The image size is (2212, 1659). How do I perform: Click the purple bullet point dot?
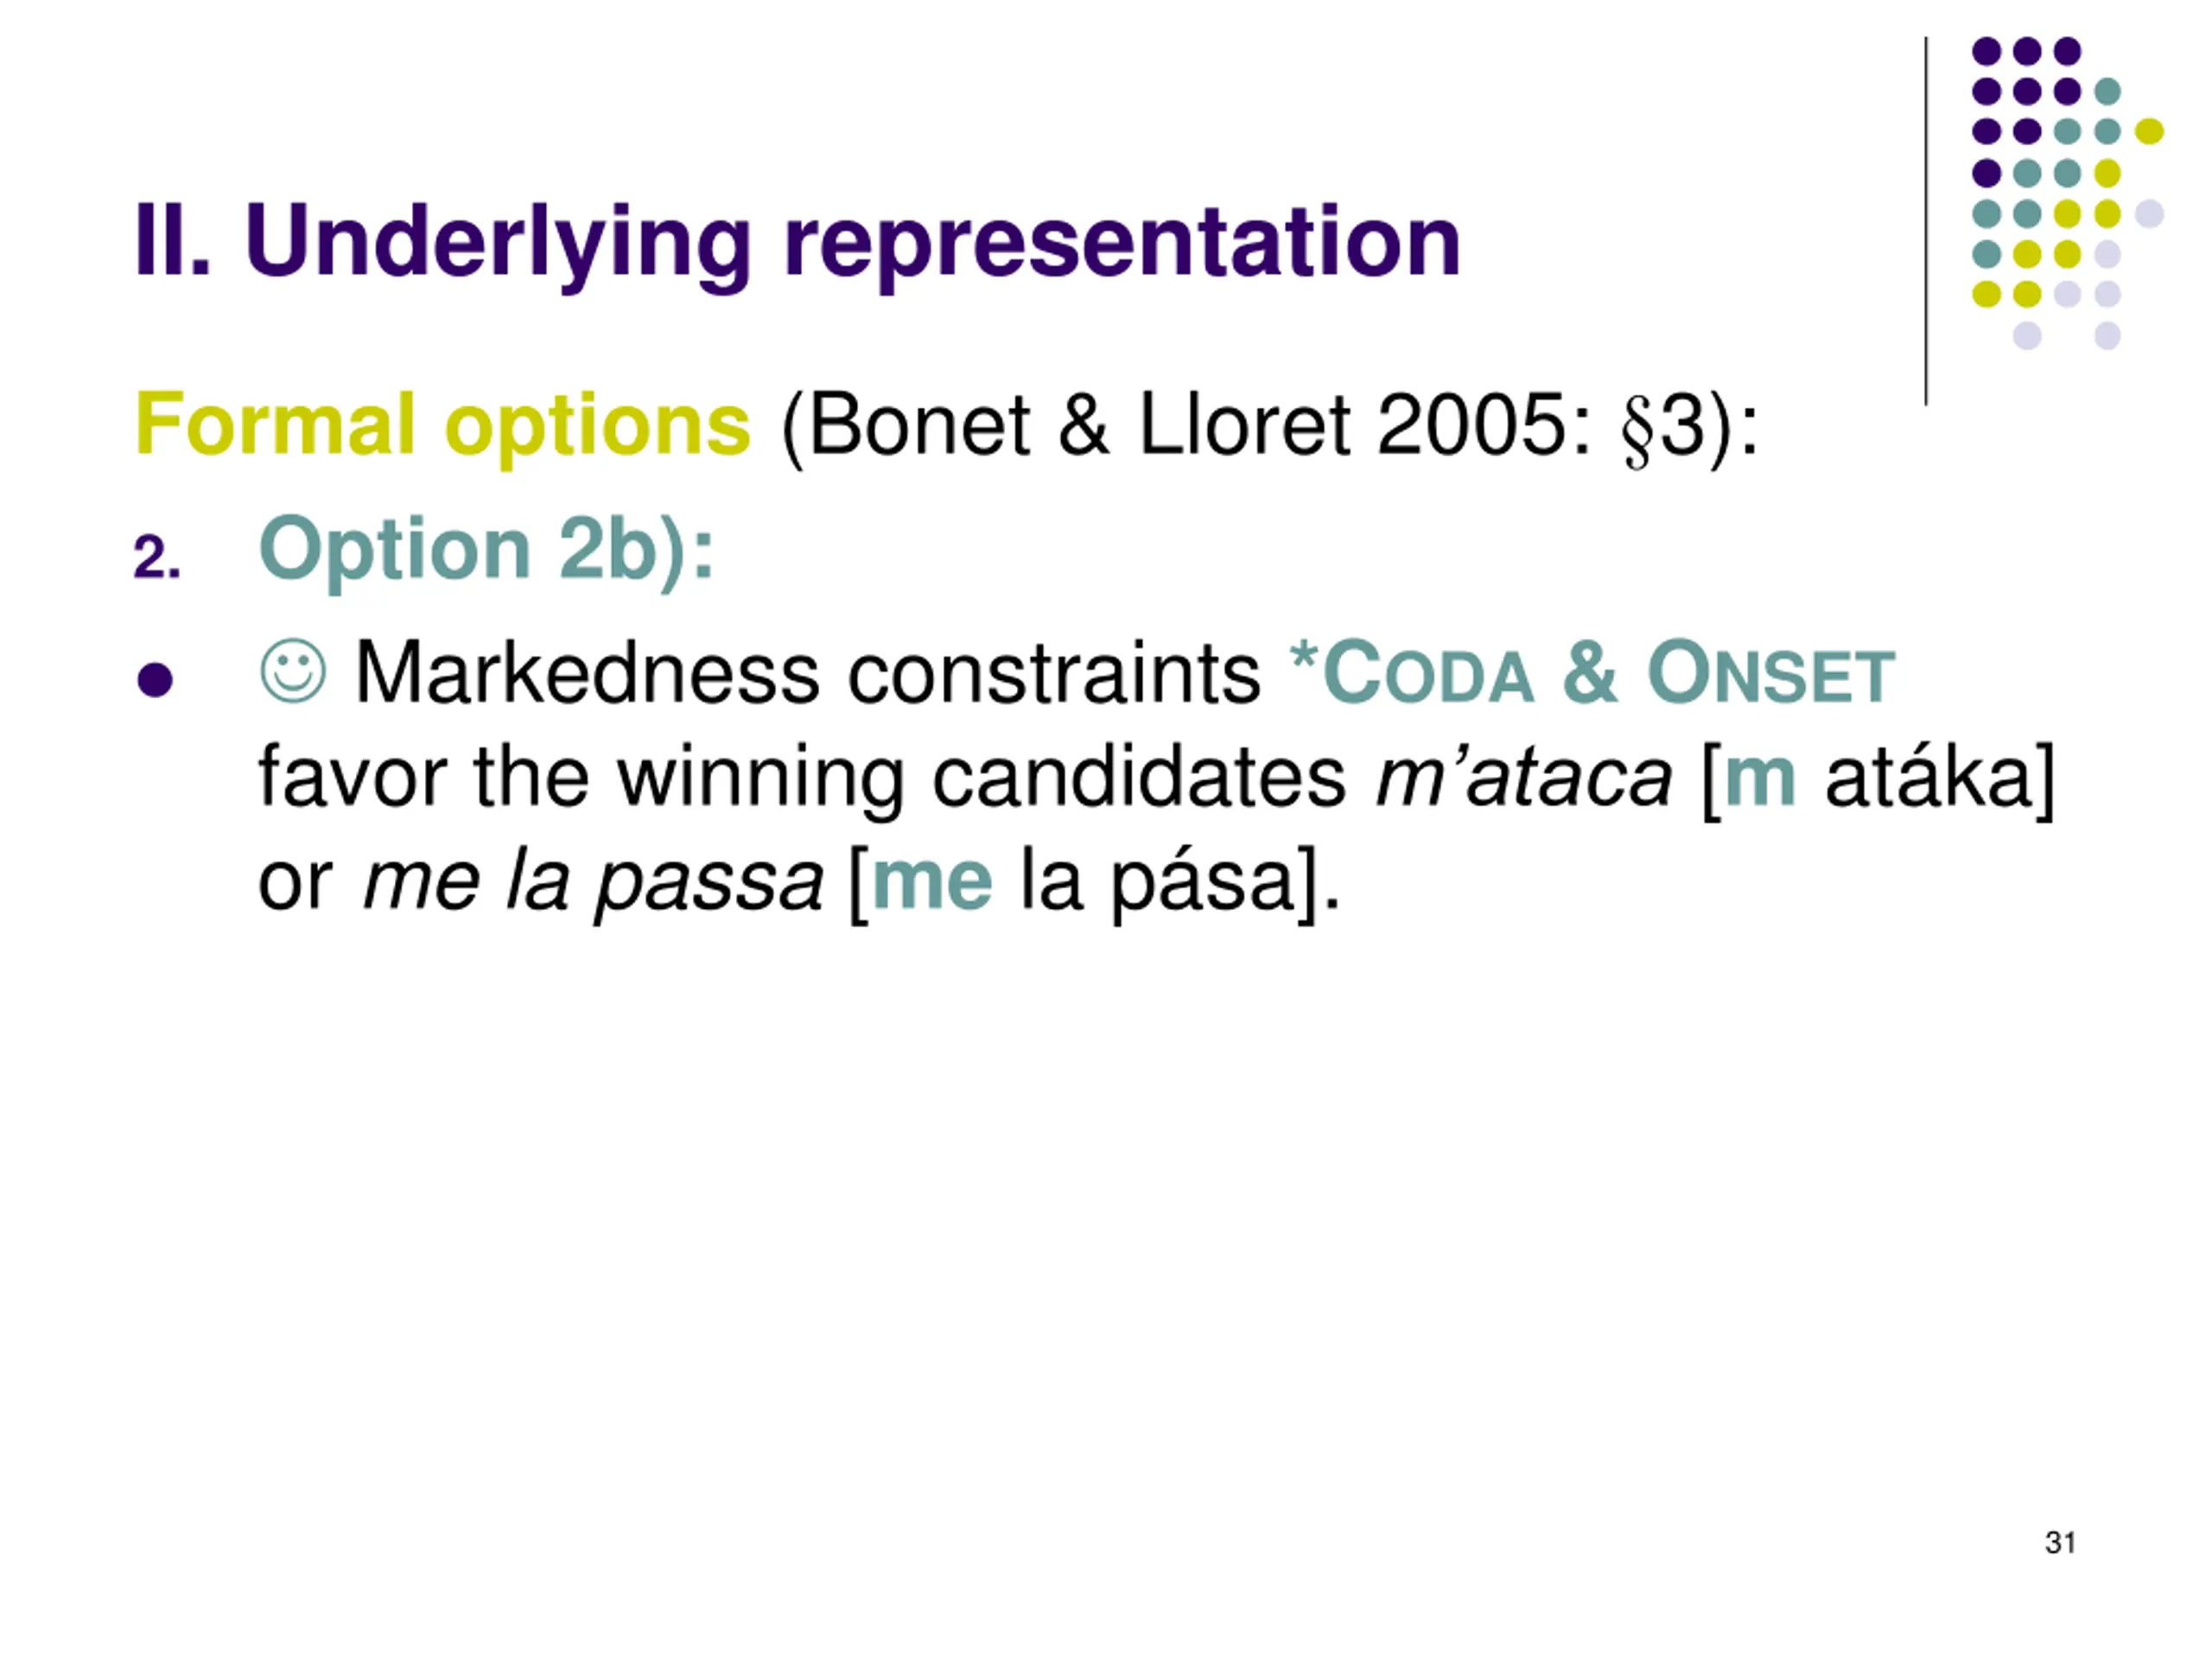[x=155, y=680]
